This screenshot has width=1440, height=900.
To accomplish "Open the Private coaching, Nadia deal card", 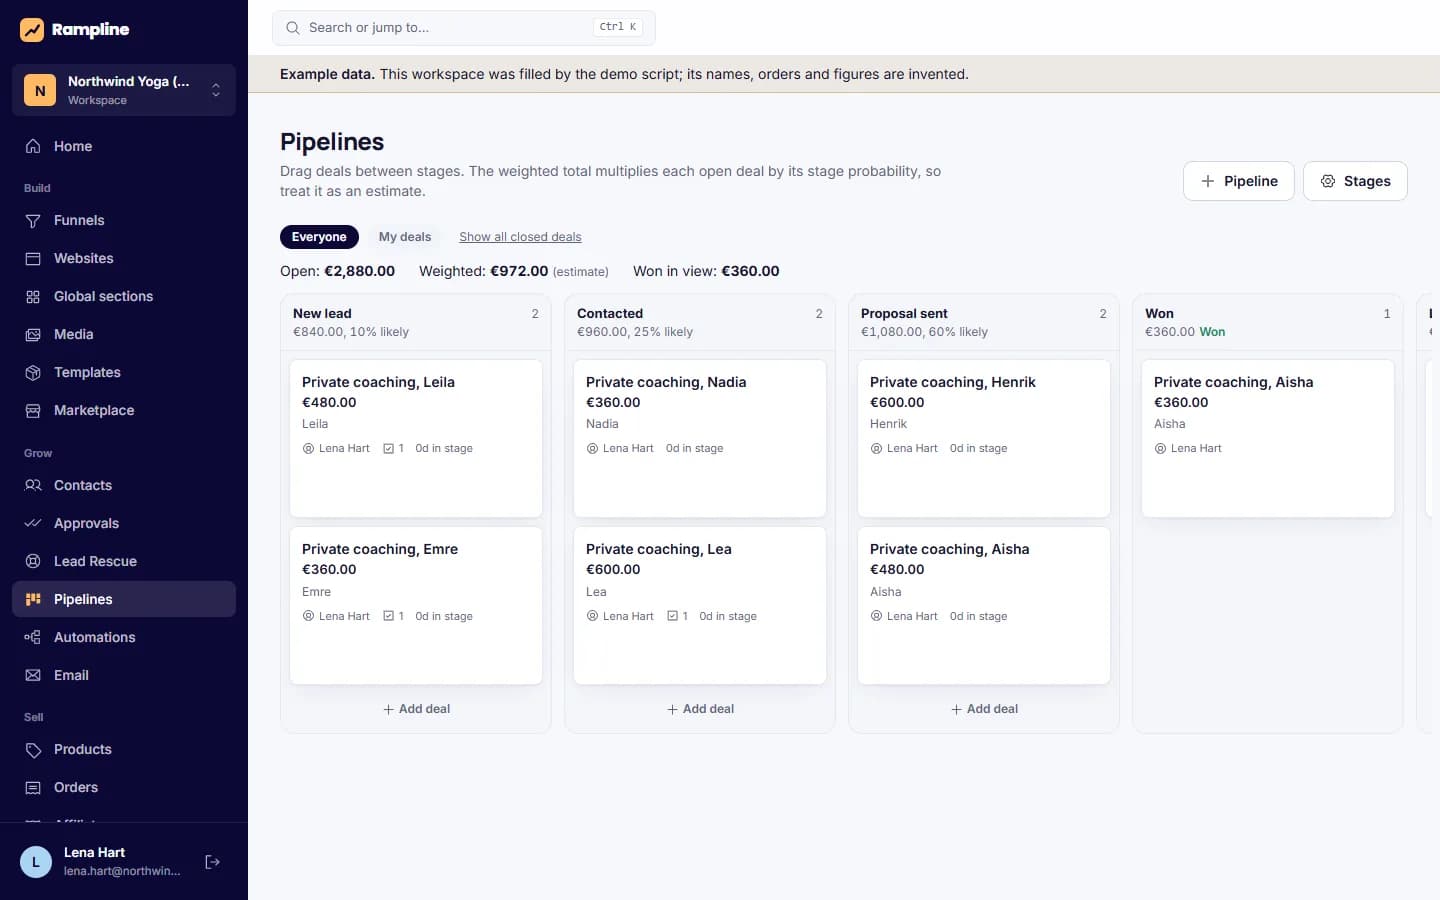I will tap(700, 438).
